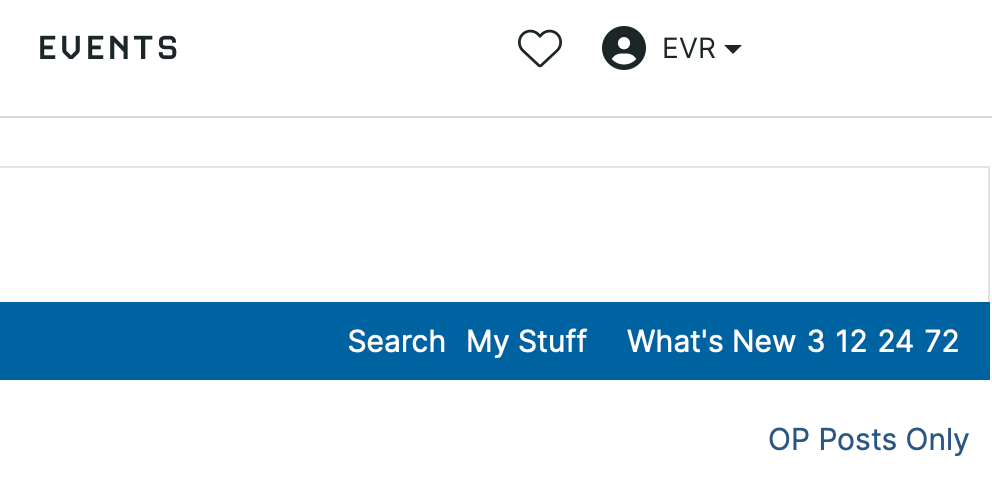Click blank area left of OP Posts Only
Image resolution: width=992 pixels, height=478 pixels.
[400, 440]
